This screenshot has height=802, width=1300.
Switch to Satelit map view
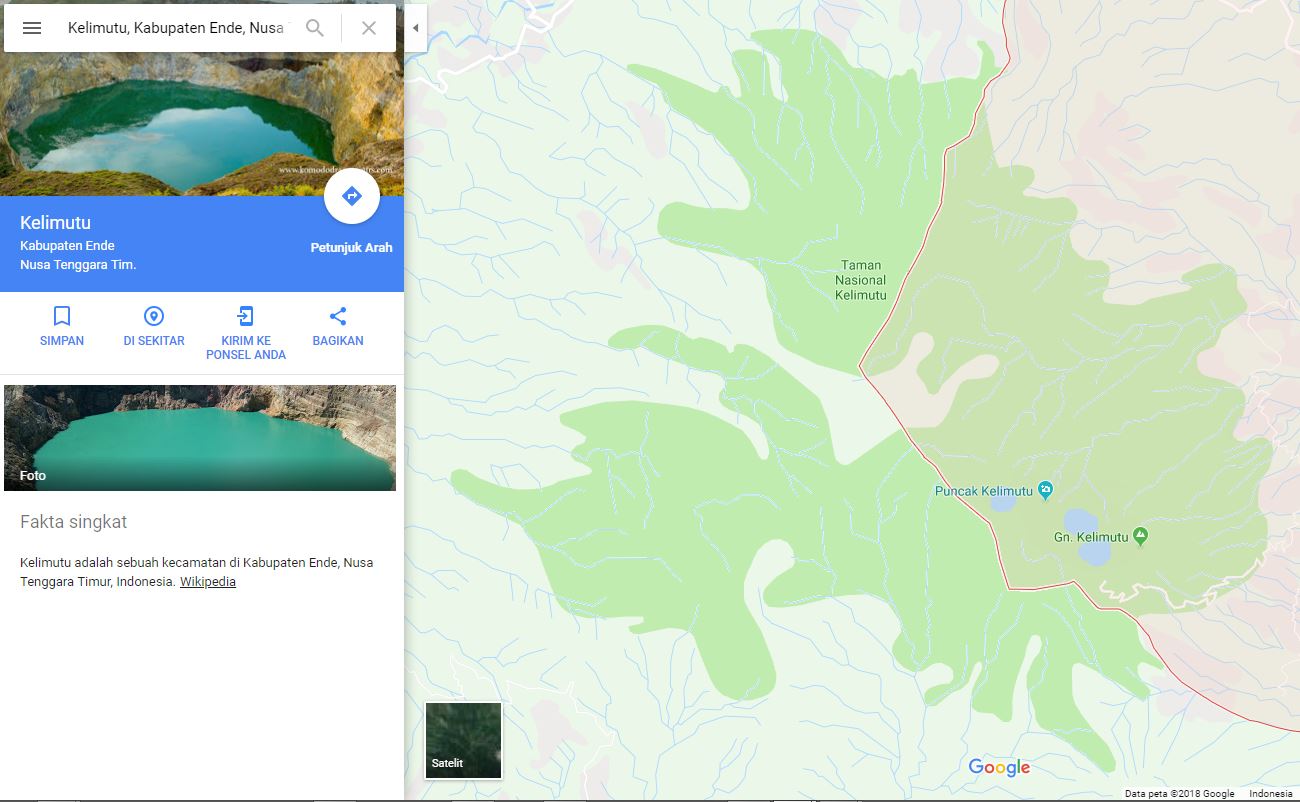point(463,740)
